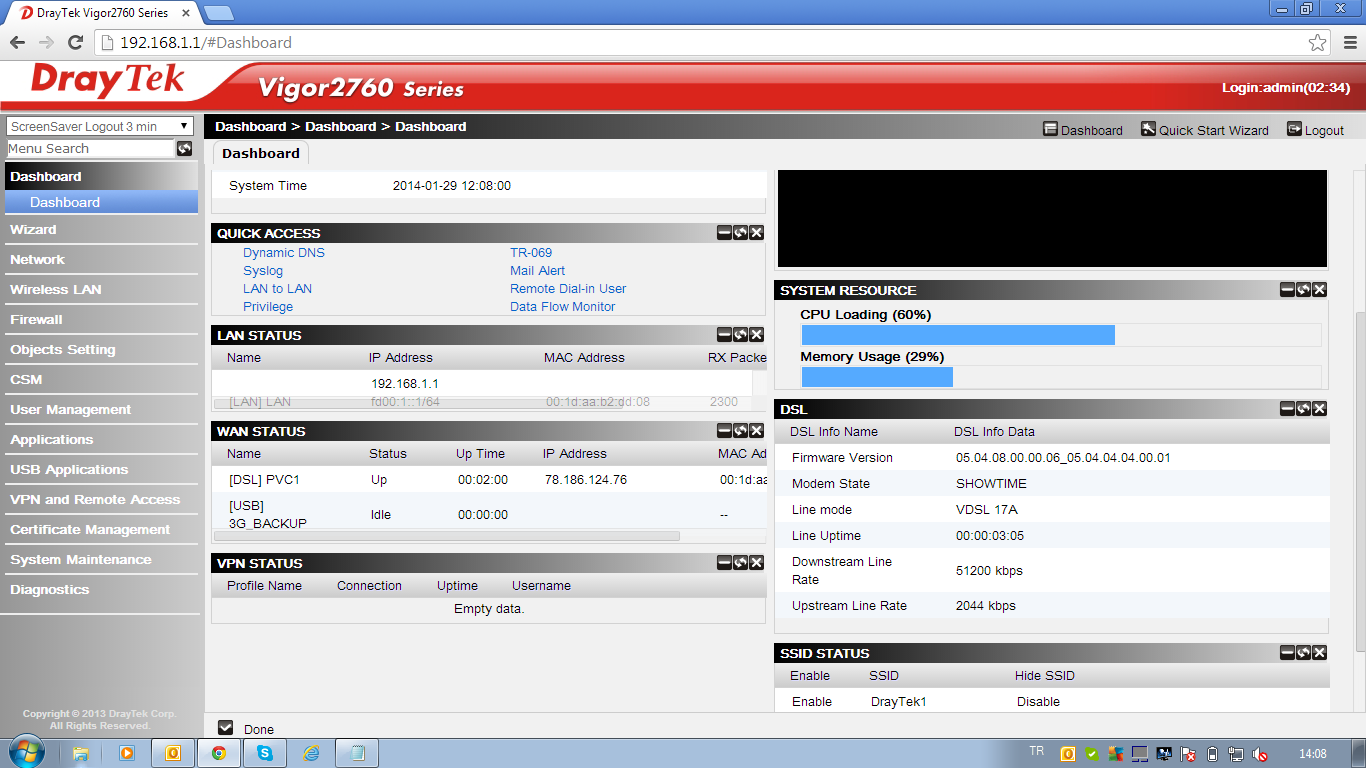Open the Dynamic DNS quick link

283,253
